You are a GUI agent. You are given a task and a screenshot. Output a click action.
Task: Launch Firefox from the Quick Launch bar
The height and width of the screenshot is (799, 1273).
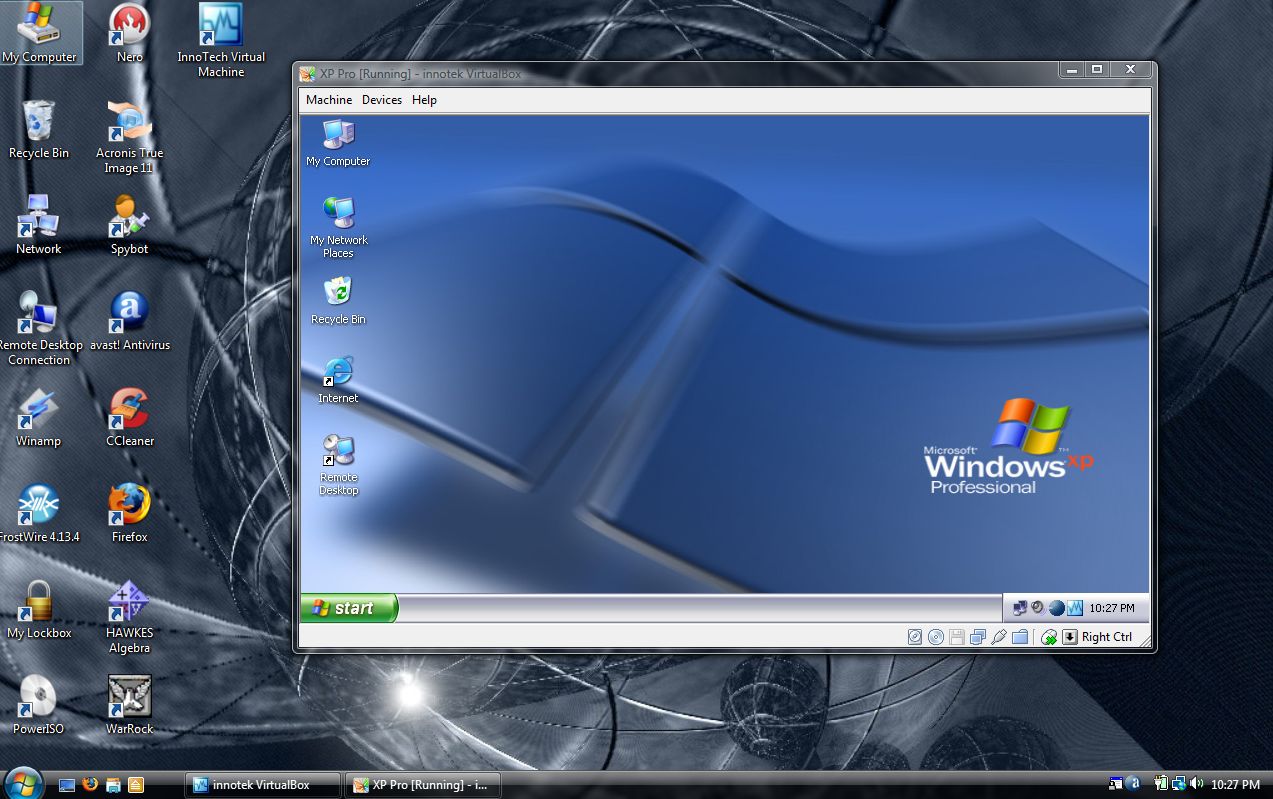(90, 785)
